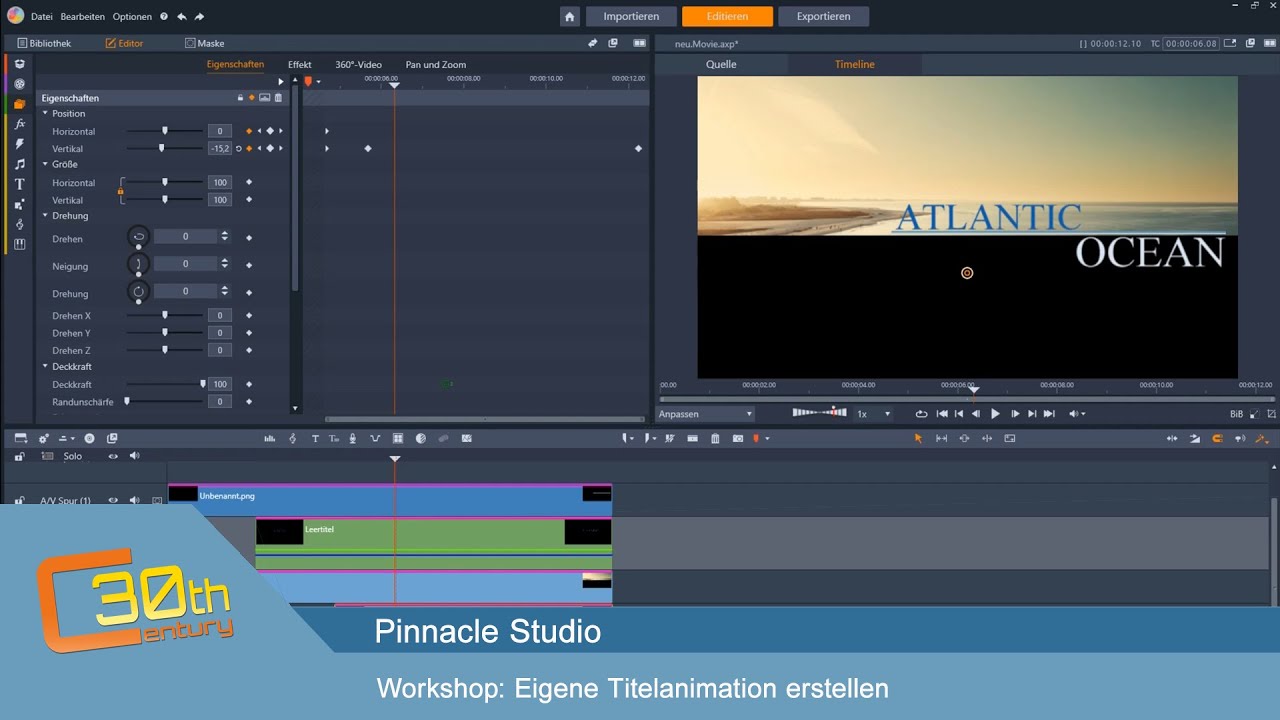1280x720 pixels.
Task: Click the timeline toolbar title T icon
Action: coord(315,438)
